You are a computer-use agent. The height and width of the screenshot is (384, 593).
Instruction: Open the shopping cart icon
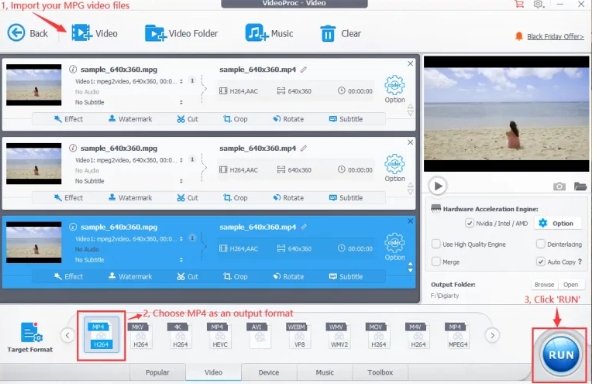point(519,4)
